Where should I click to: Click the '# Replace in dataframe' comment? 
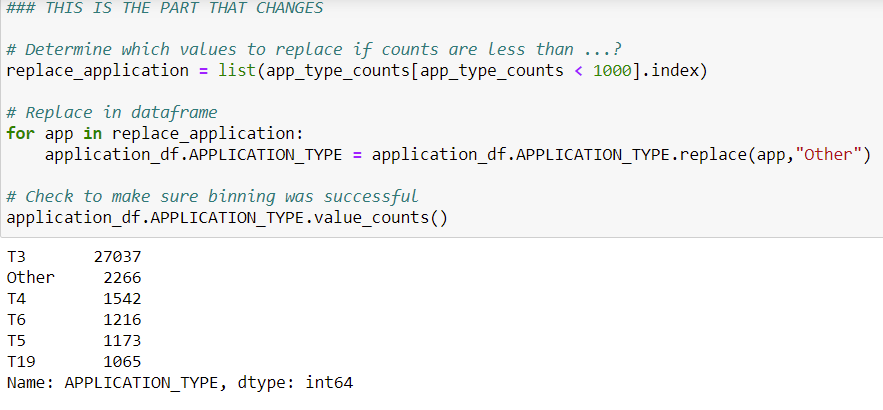click(x=112, y=113)
